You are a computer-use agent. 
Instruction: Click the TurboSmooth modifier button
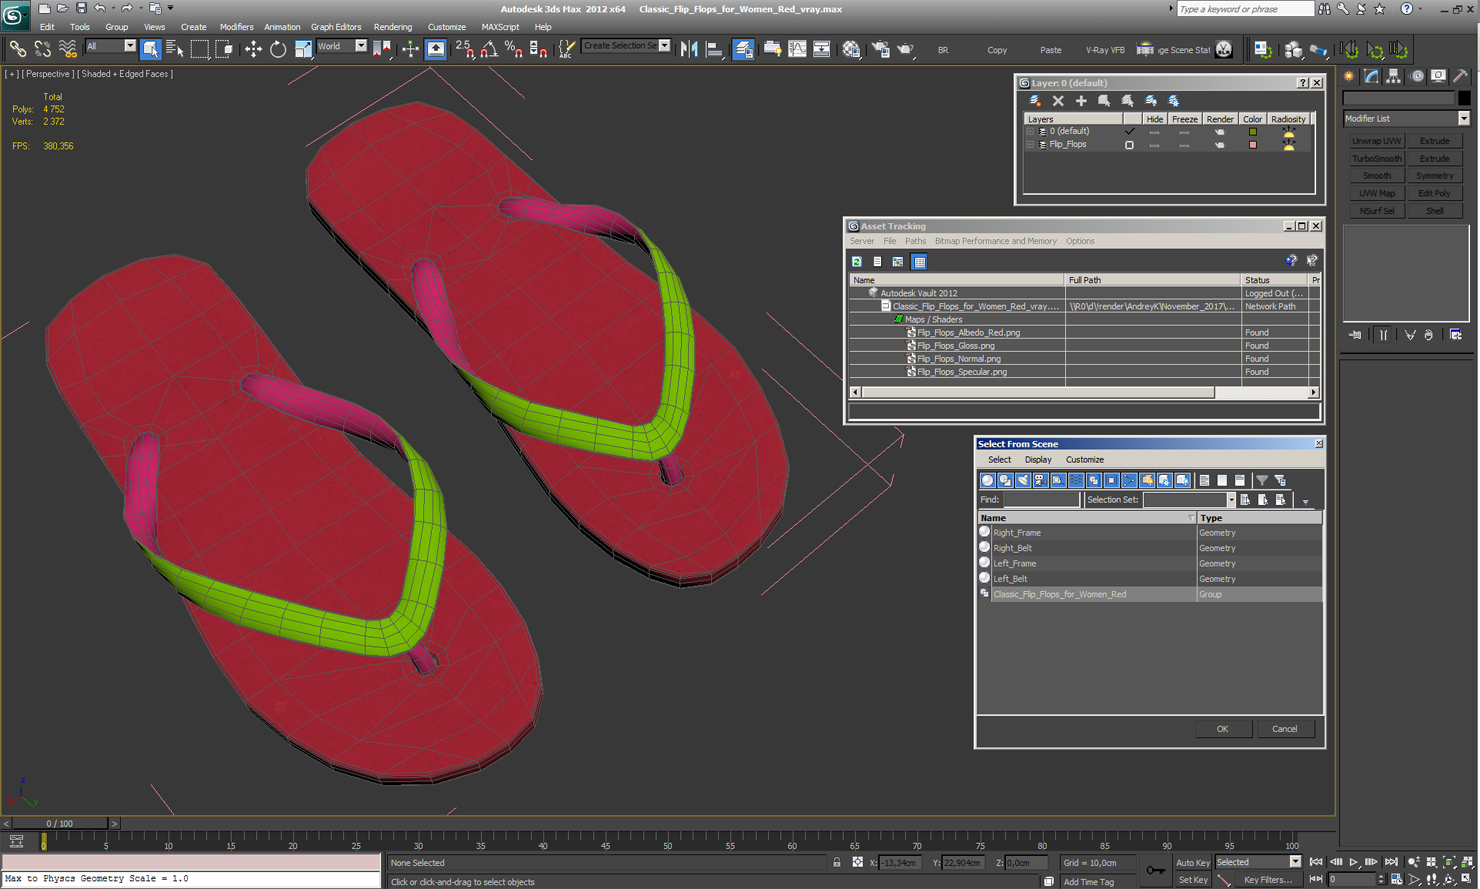(x=1377, y=159)
